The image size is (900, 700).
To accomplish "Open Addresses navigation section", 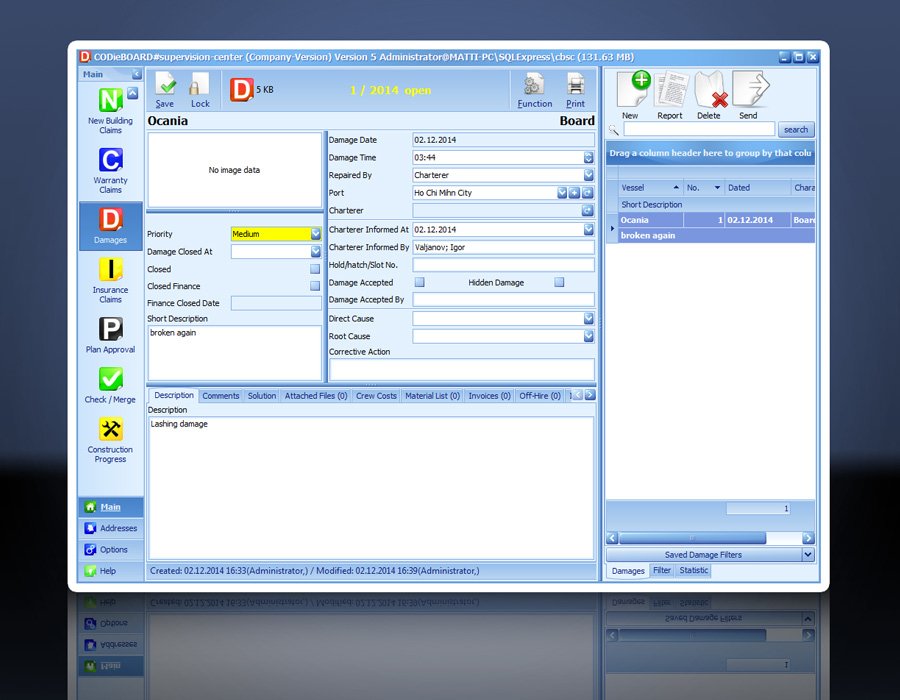I will point(110,528).
